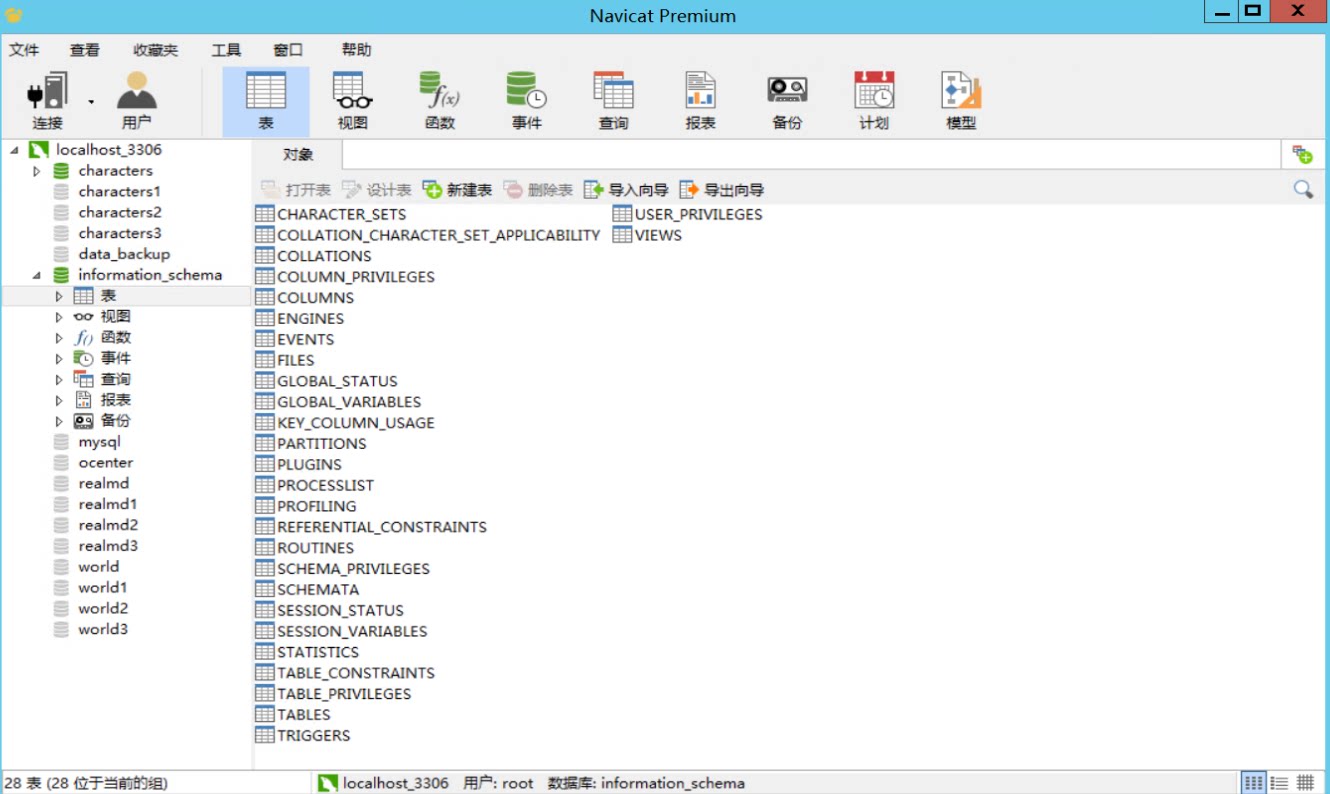This screenshot has height=794, width=1330.
Task: Collapse the information_schema database node
Action: click(37, 275)
